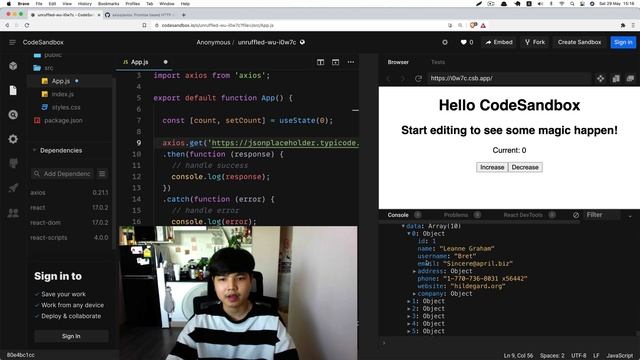
Task: Click the Spaces: 2 status bar entry
Action: tap(552, 356)
